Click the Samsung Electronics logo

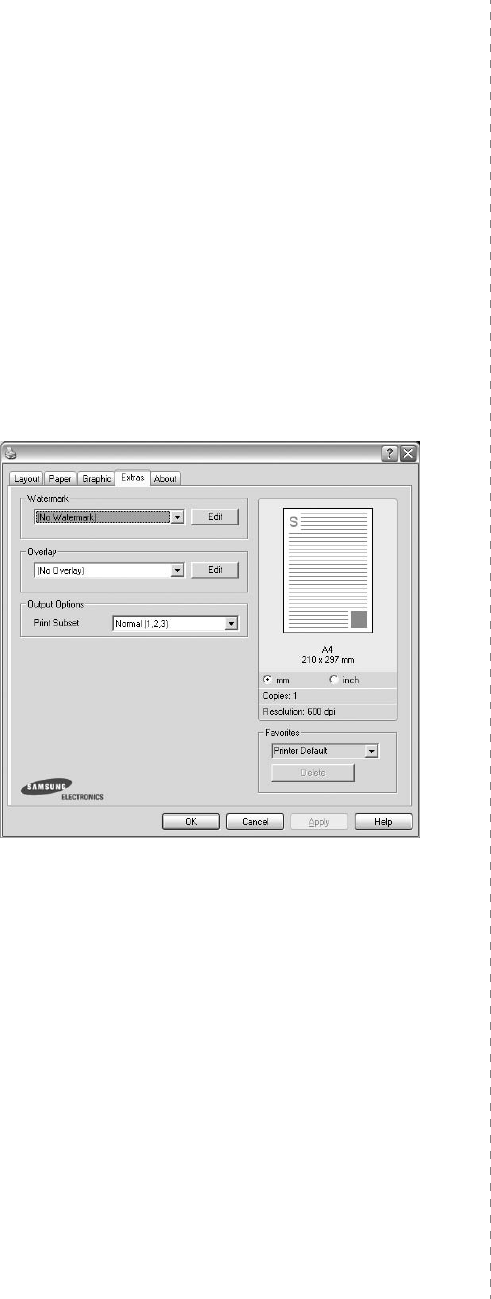coord(62,791)
